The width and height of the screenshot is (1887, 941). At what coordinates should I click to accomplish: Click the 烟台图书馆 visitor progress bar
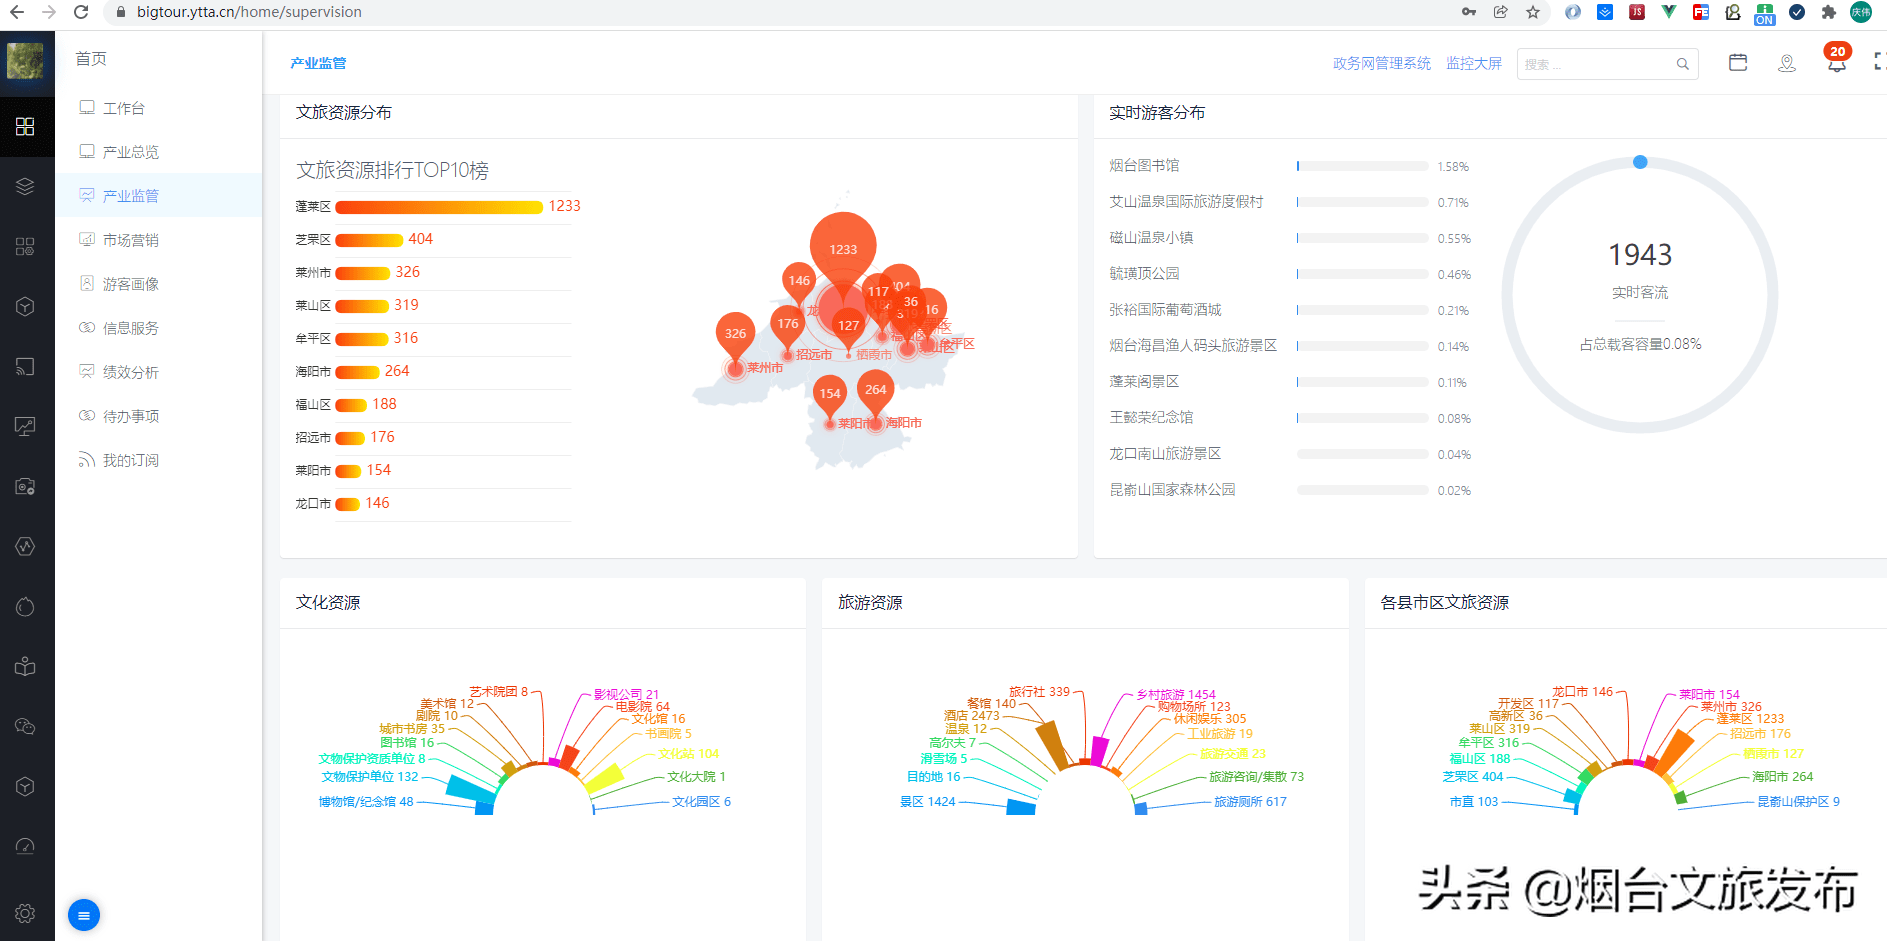tap(1362, 166)
